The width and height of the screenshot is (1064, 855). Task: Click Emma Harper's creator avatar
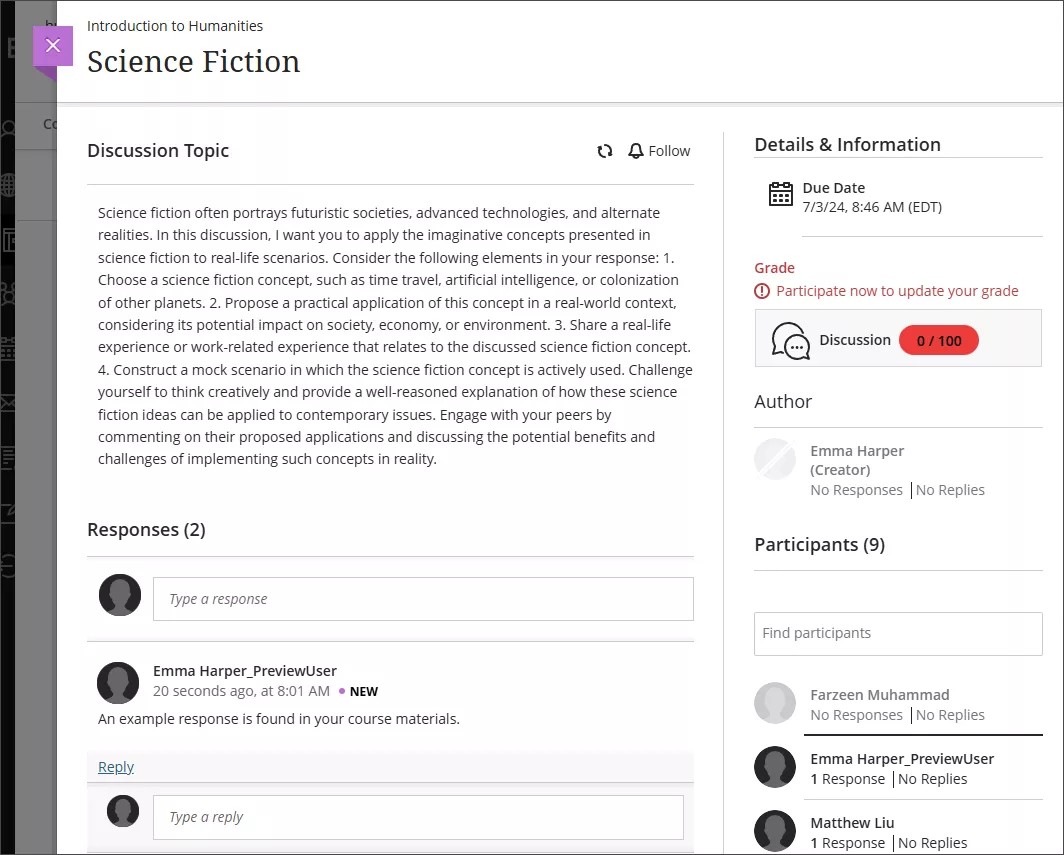click(x=775, y=459)
